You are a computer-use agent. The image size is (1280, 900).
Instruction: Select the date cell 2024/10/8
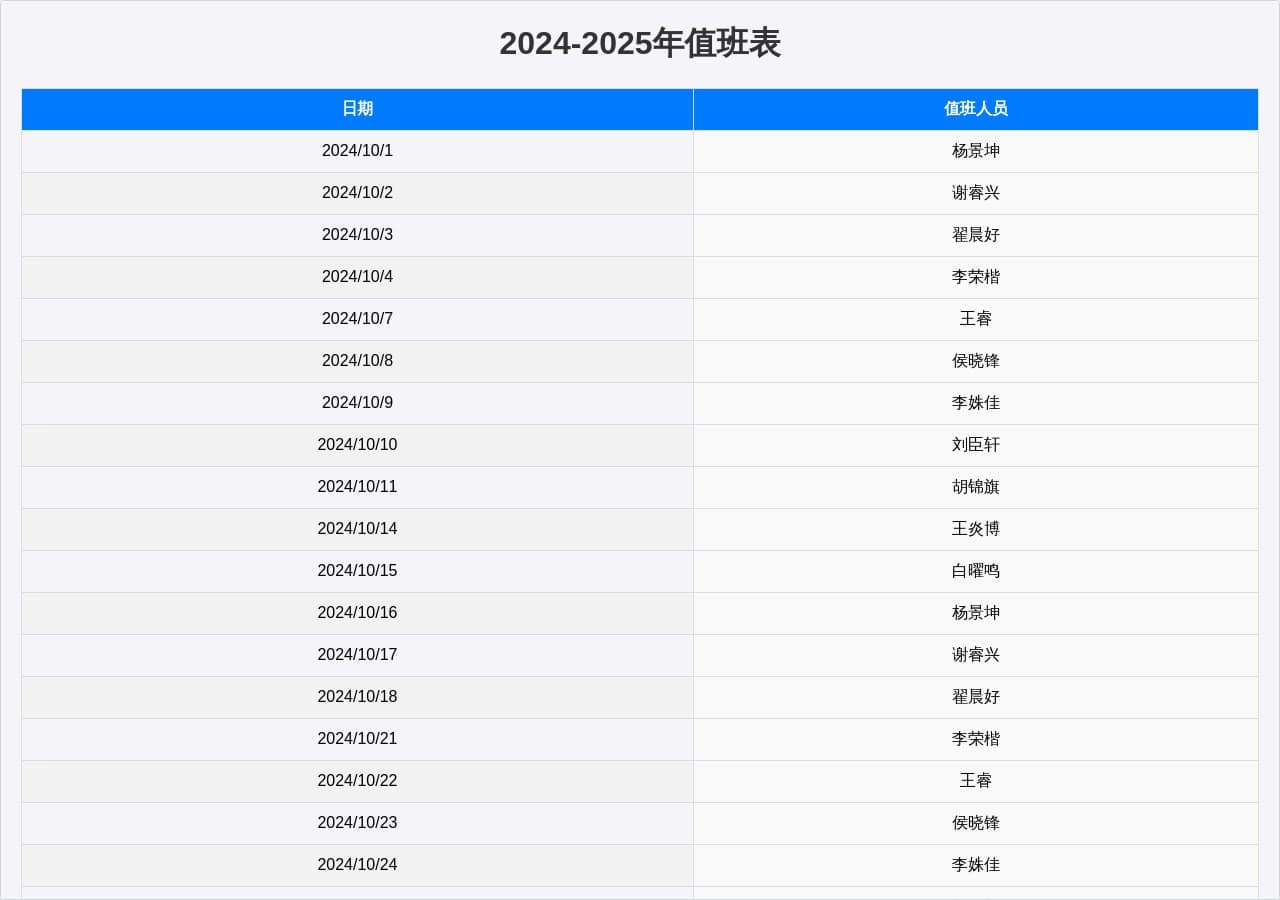tap(357, 361)
